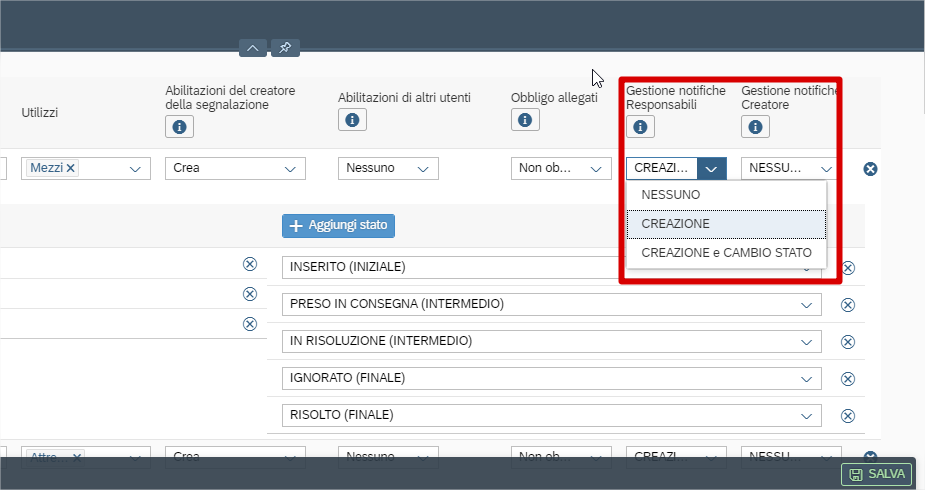Open info for Abilitazioni del creatore della segnalazione

179,127
